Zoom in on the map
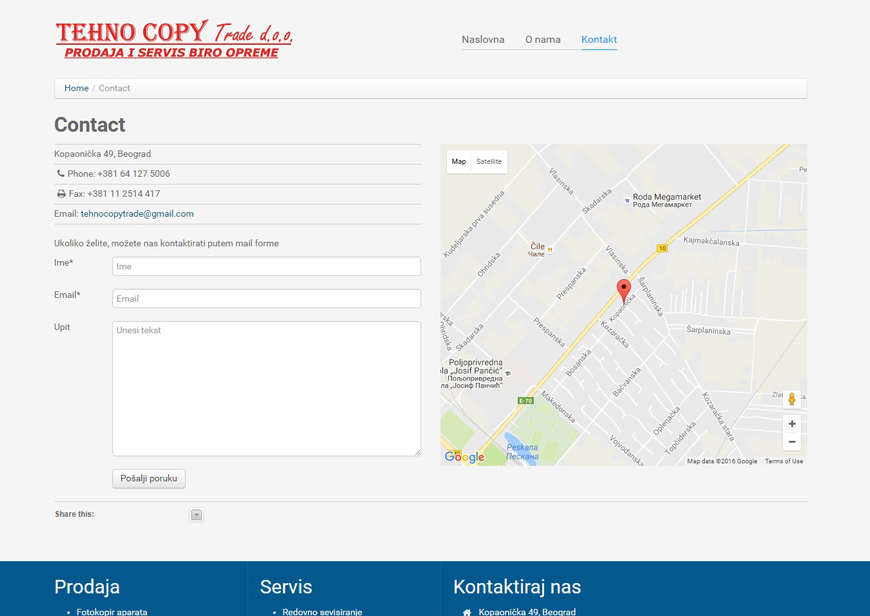870x616 pixels. click(x=792, y=424)
